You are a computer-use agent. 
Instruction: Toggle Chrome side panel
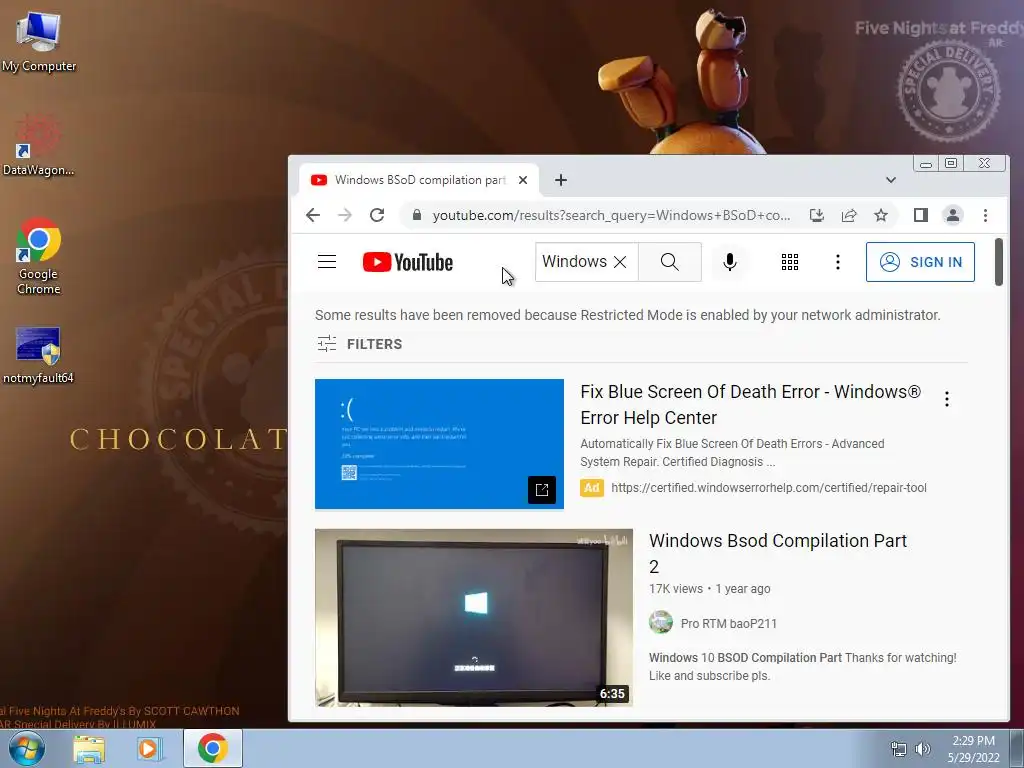(921, 216)
